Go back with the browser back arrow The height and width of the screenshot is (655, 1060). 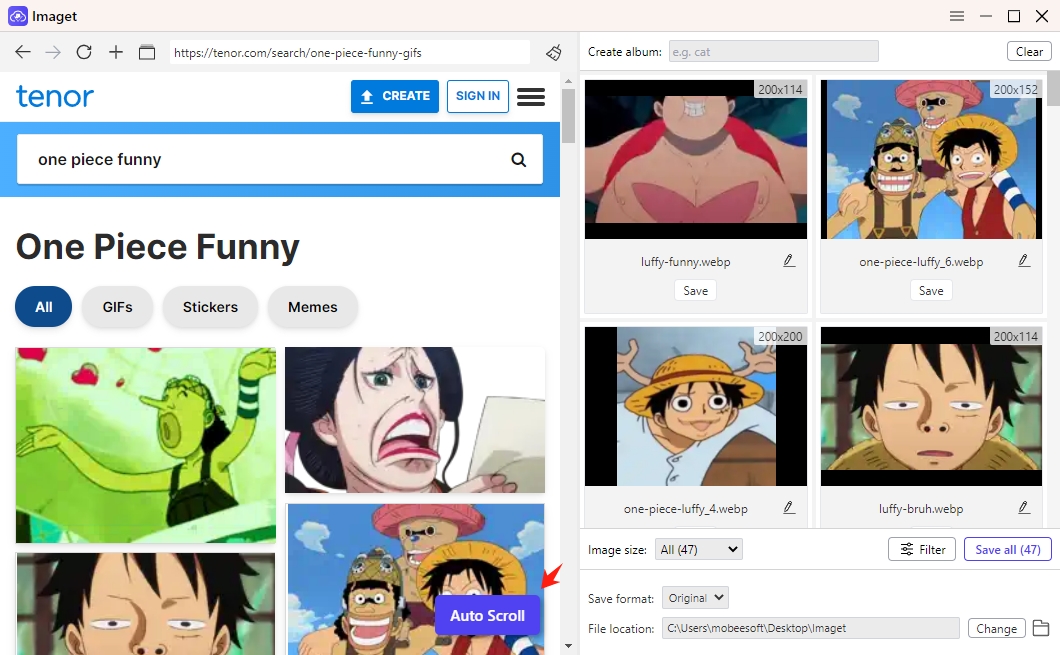click(x=23, y=52)
